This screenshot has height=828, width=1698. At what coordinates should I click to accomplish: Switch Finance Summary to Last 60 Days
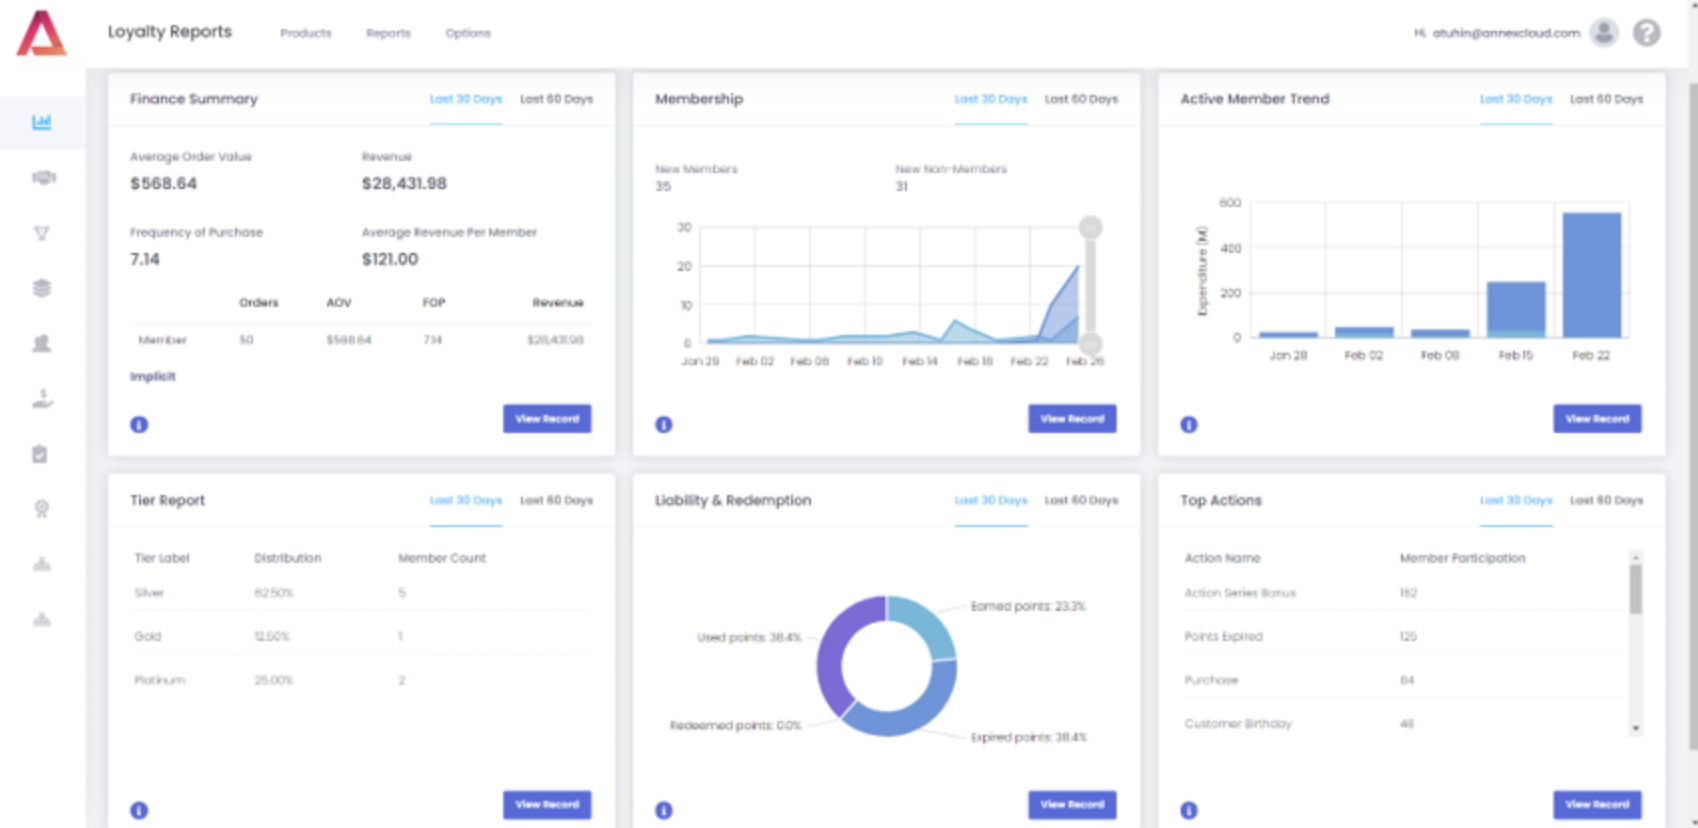click(x=557, y=99)
